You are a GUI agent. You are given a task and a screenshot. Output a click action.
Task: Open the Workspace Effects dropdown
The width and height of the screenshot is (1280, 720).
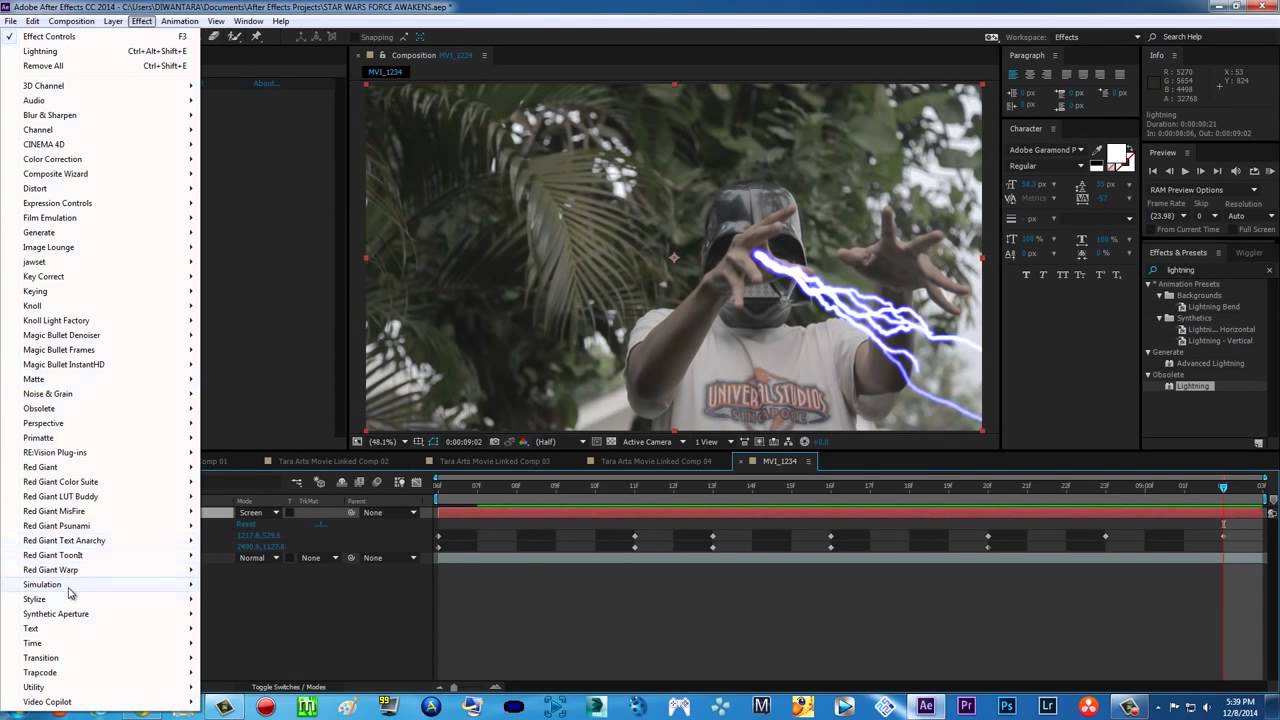point(1097,37)
